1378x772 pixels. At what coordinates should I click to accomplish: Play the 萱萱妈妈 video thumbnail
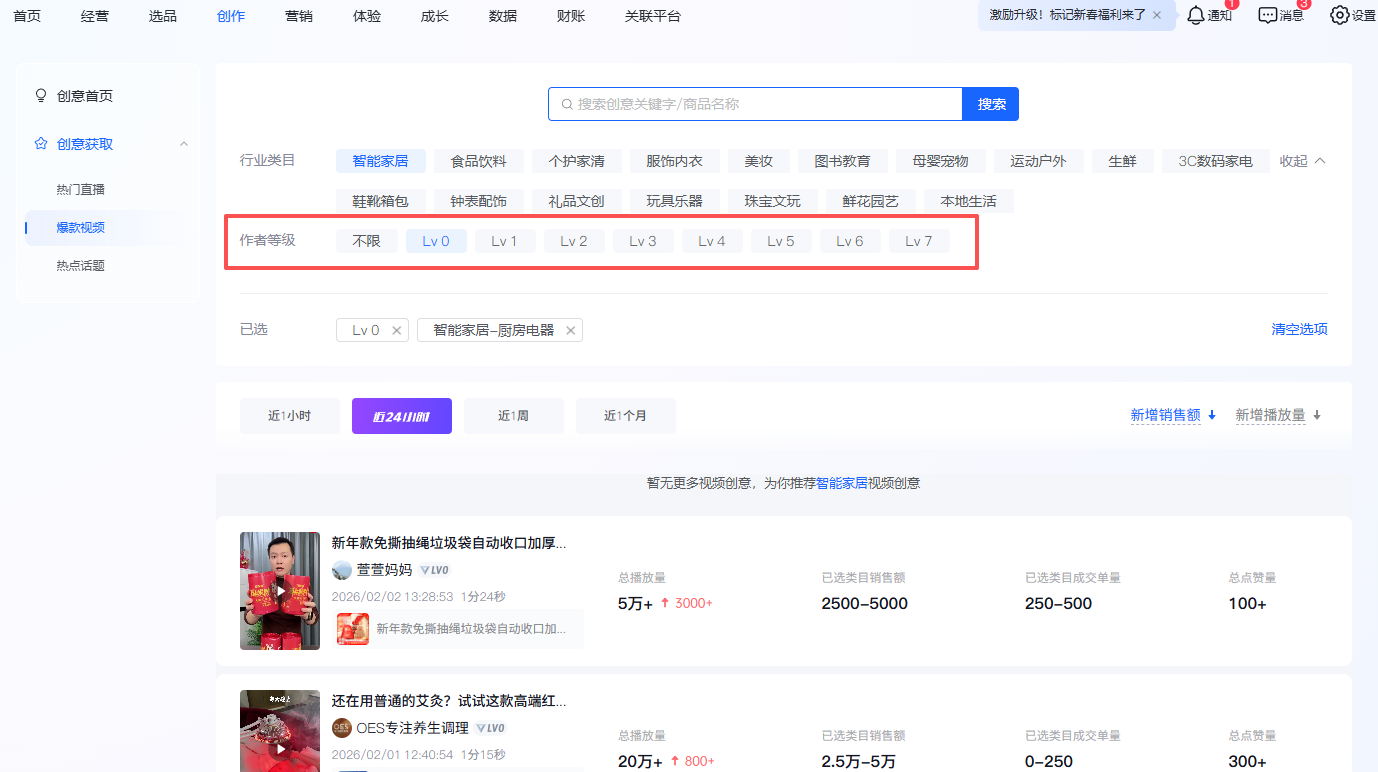click(280, 590)
